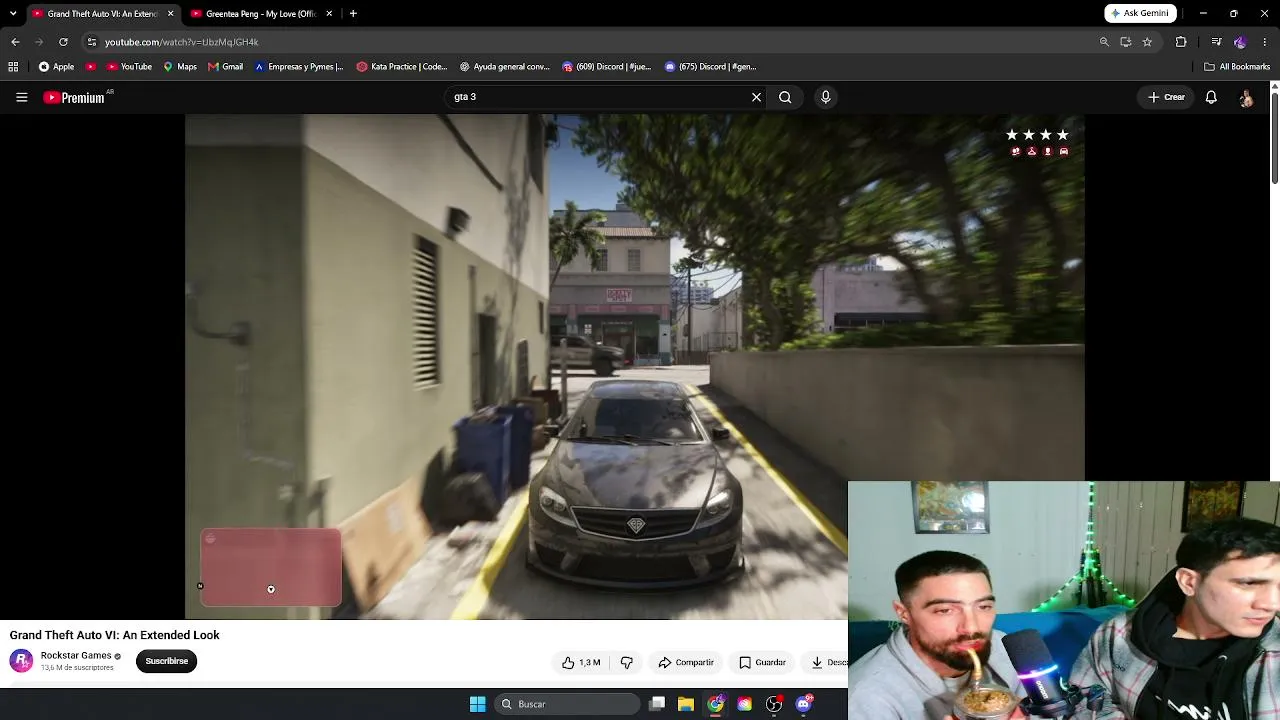The image size is (1280, 720).
Task: Switch to the Greentea Peng tab
Action: pos(260,14)
